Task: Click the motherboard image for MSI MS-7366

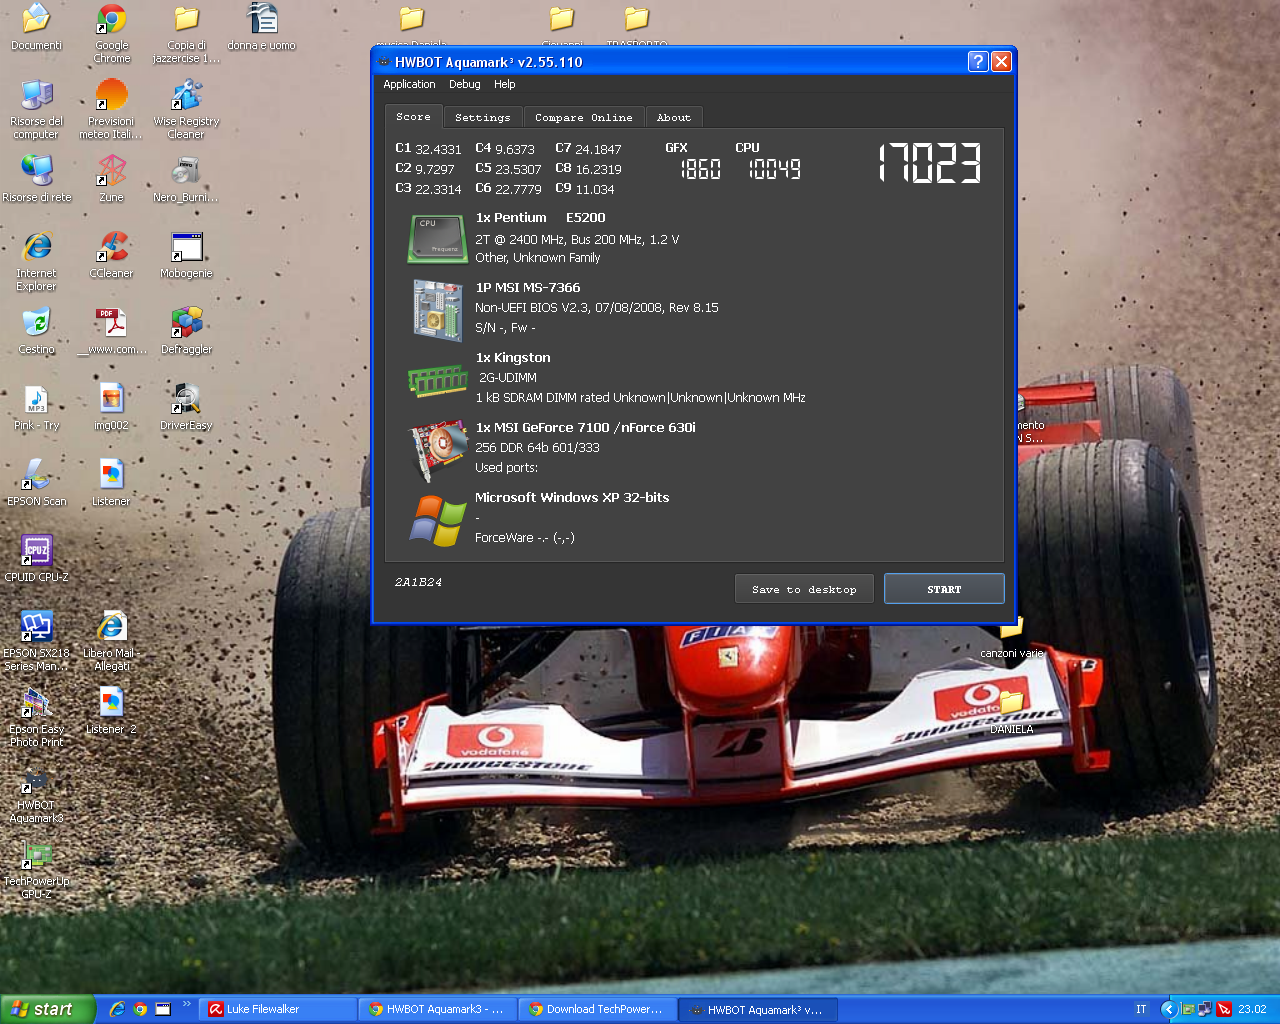Action: pos(438,310)
